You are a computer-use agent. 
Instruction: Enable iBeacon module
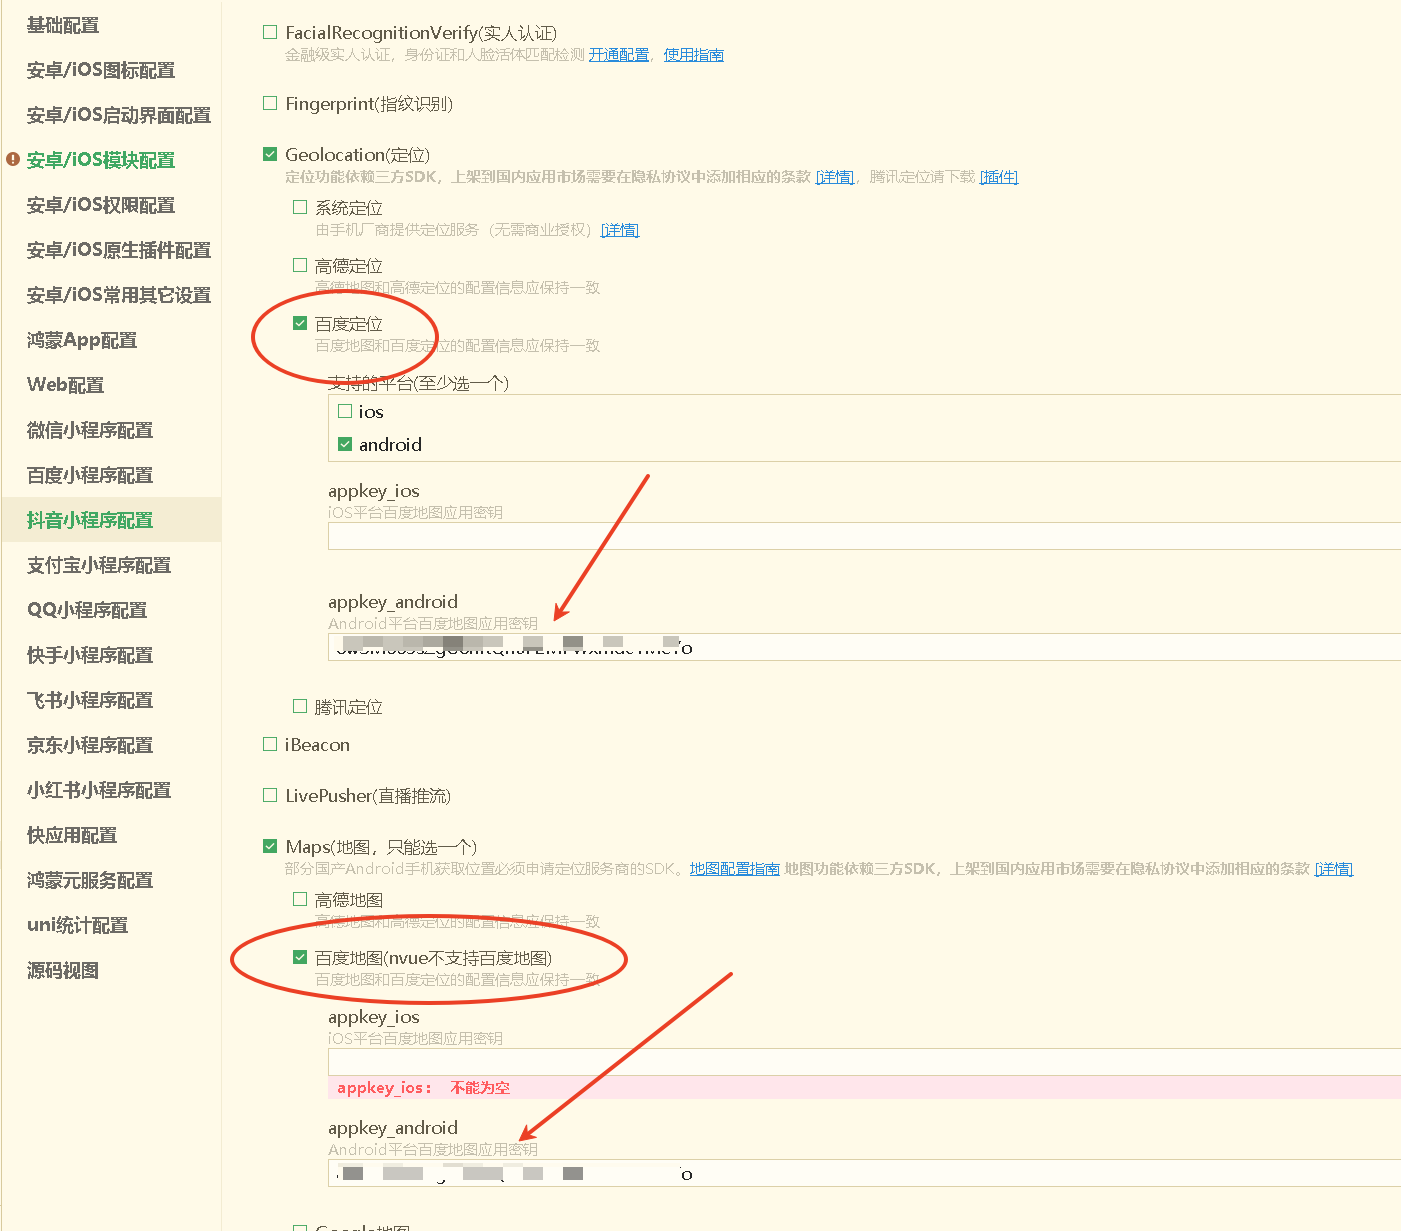click(270, 744)
